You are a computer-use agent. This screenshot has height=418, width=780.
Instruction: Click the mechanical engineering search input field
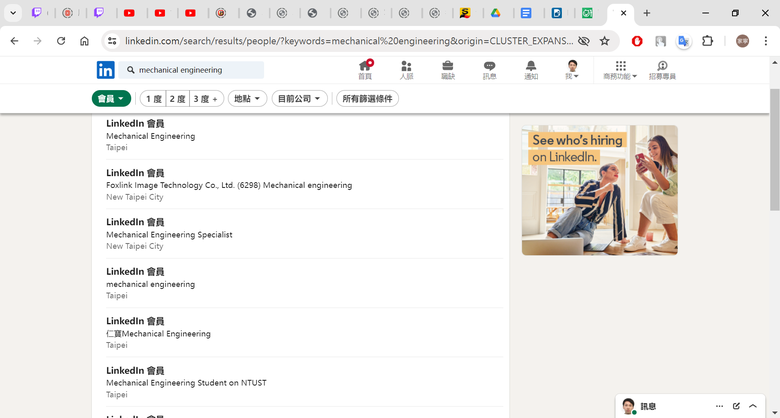point(191,70)
